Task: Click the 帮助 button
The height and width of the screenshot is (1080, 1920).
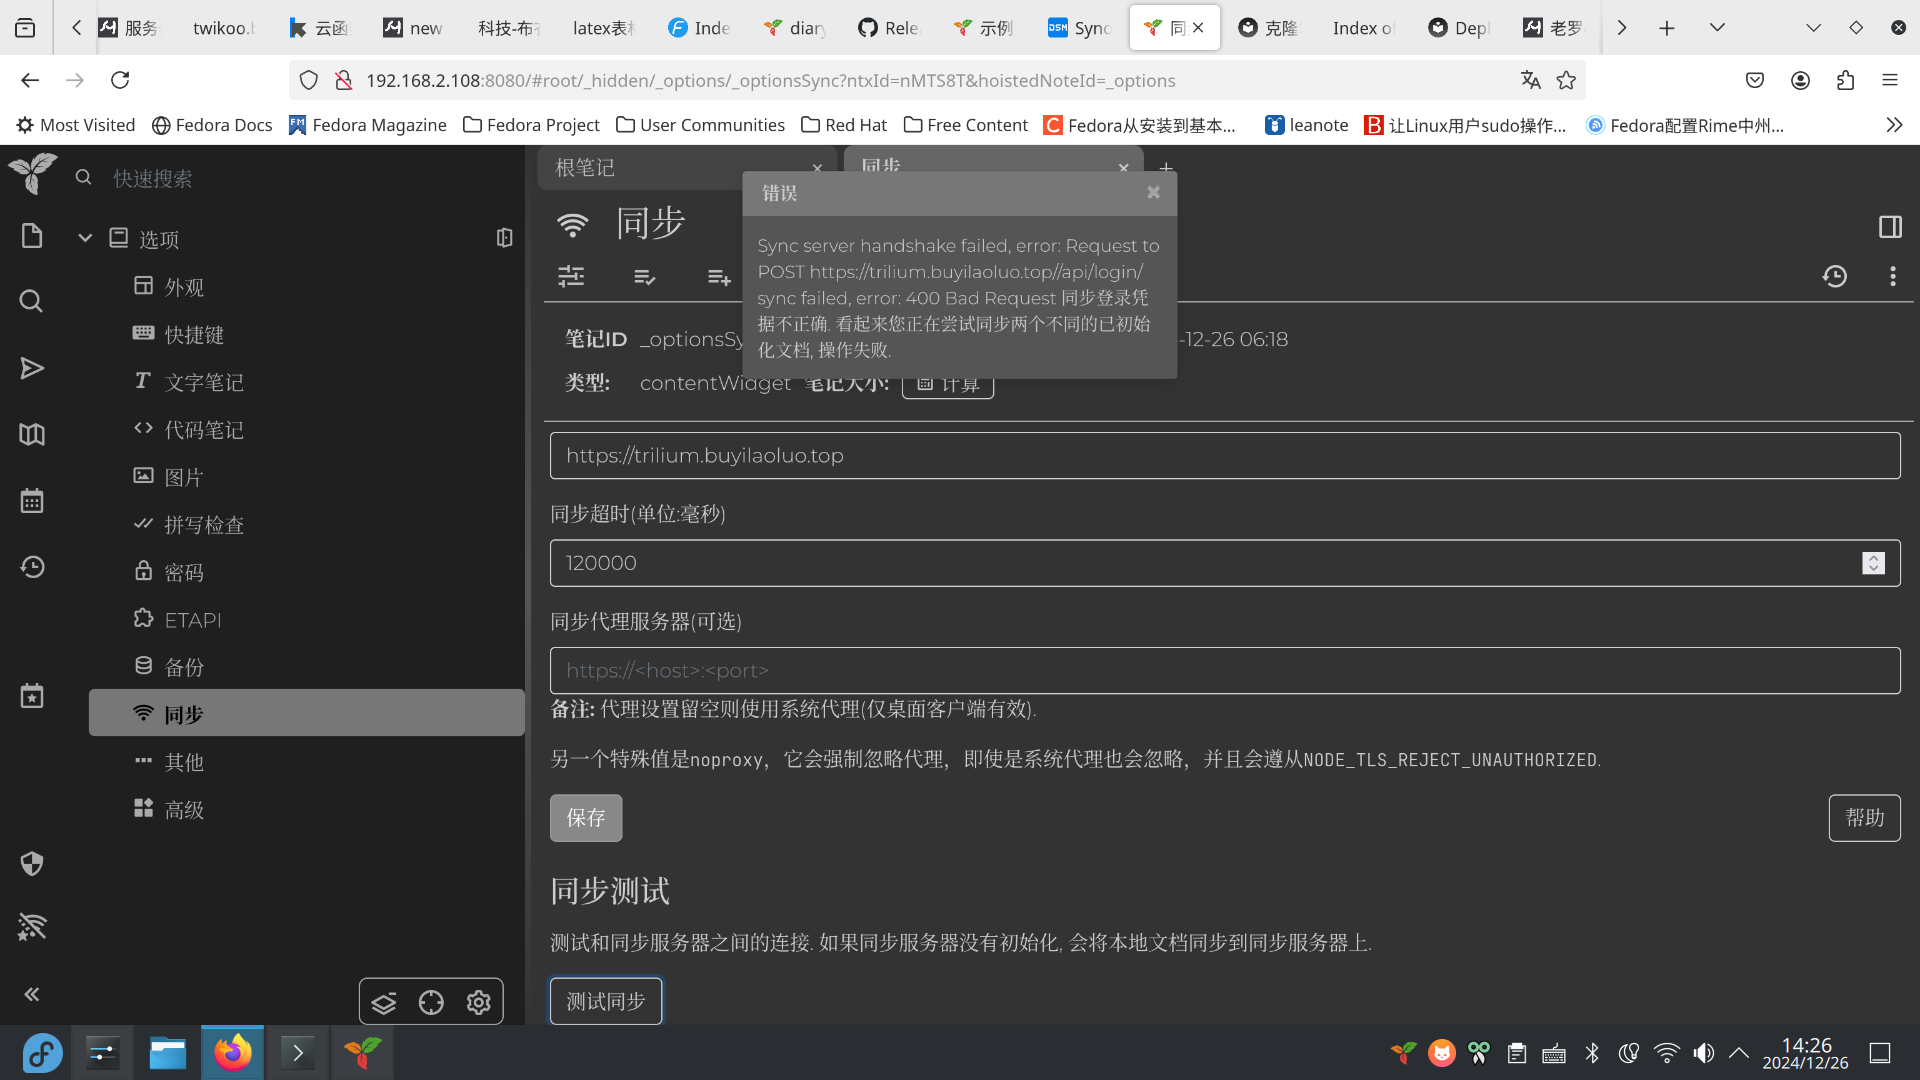Action: point(1865,818)
